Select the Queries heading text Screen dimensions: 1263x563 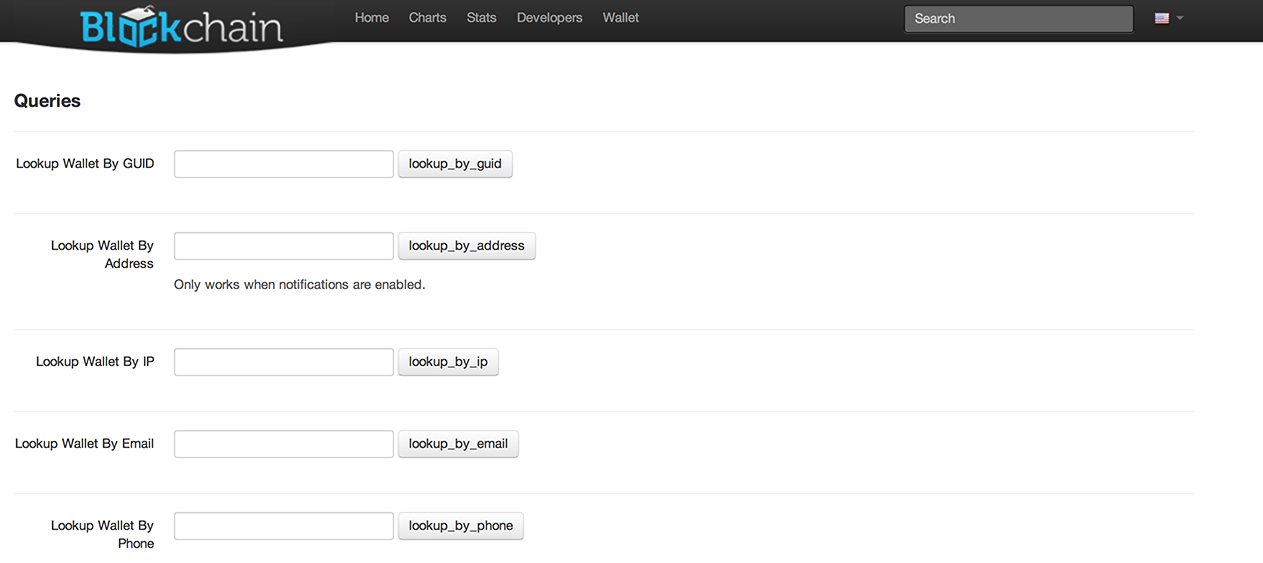pos(47,101)
